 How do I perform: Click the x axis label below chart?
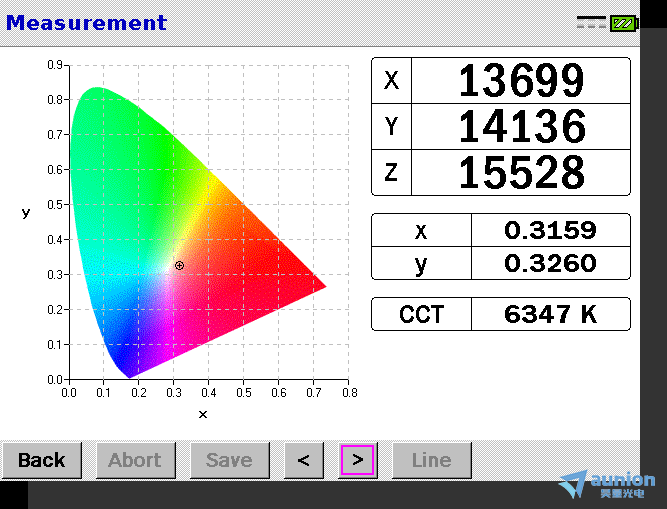203,415
